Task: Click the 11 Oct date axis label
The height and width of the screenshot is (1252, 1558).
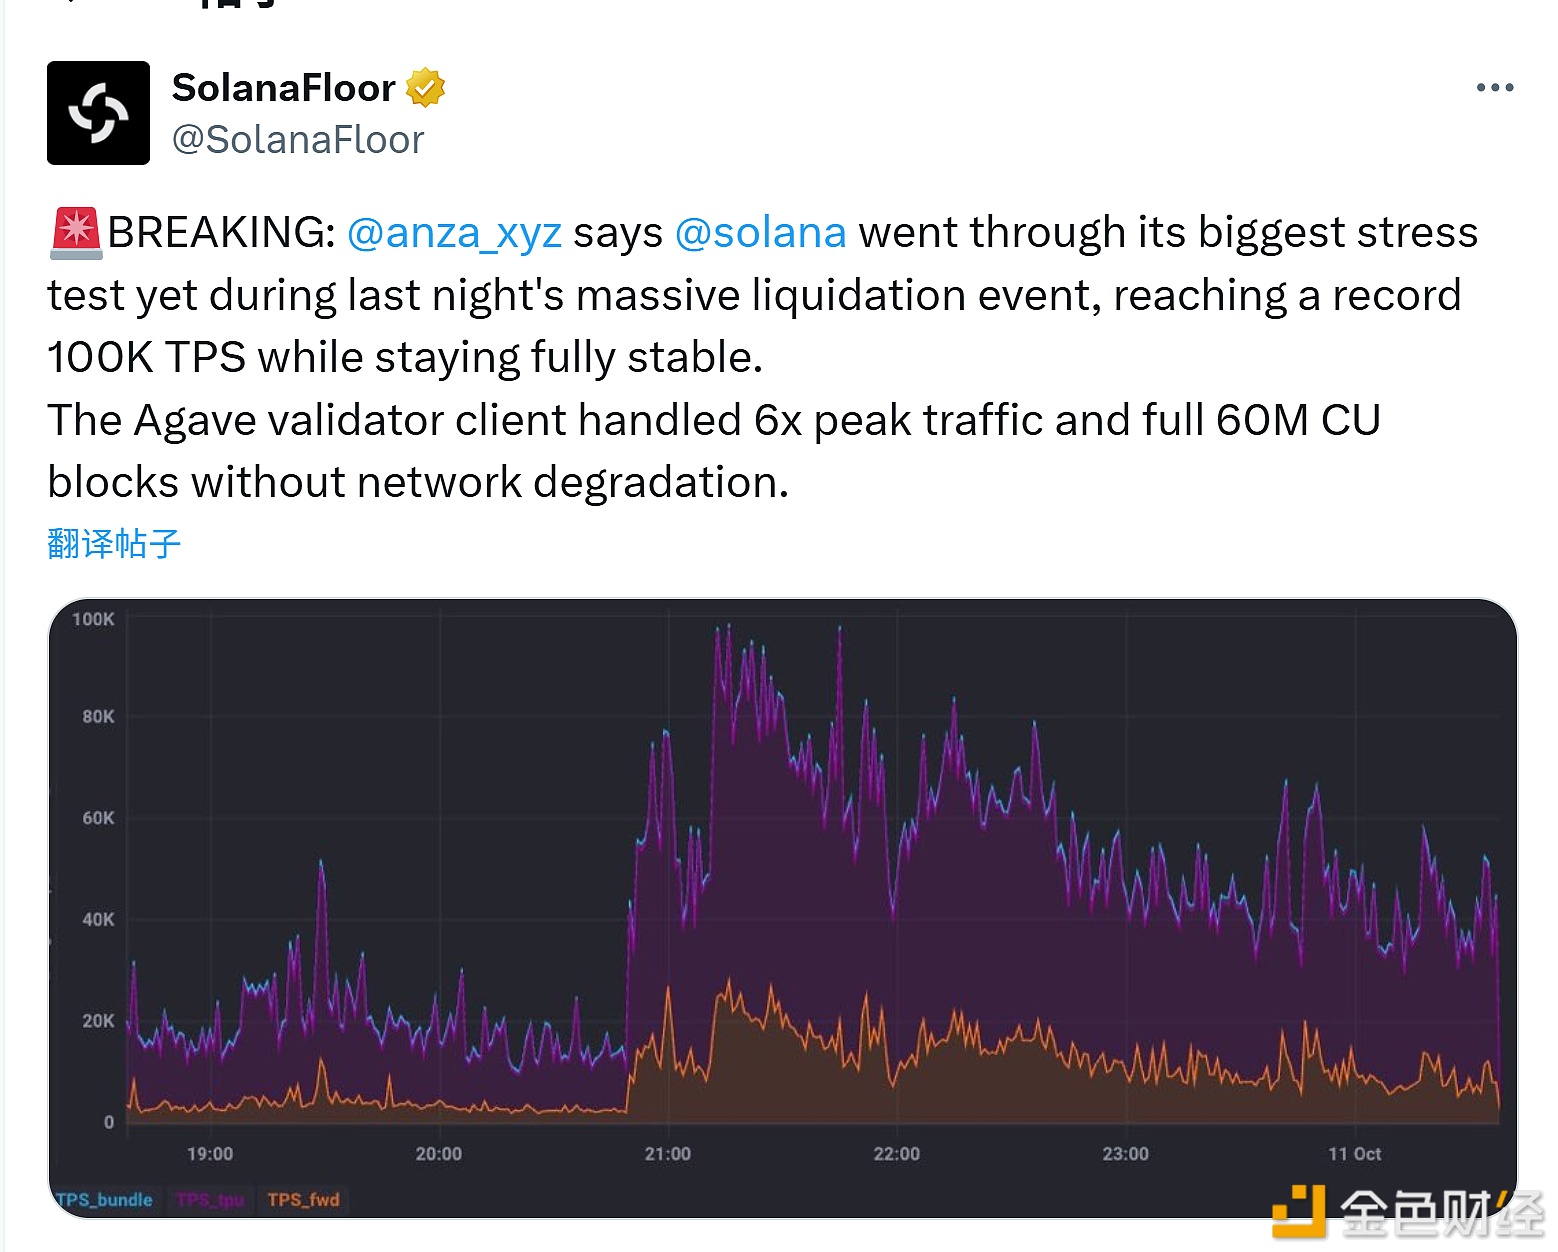Action: pyautogui.click(x=1354, y=1153)
